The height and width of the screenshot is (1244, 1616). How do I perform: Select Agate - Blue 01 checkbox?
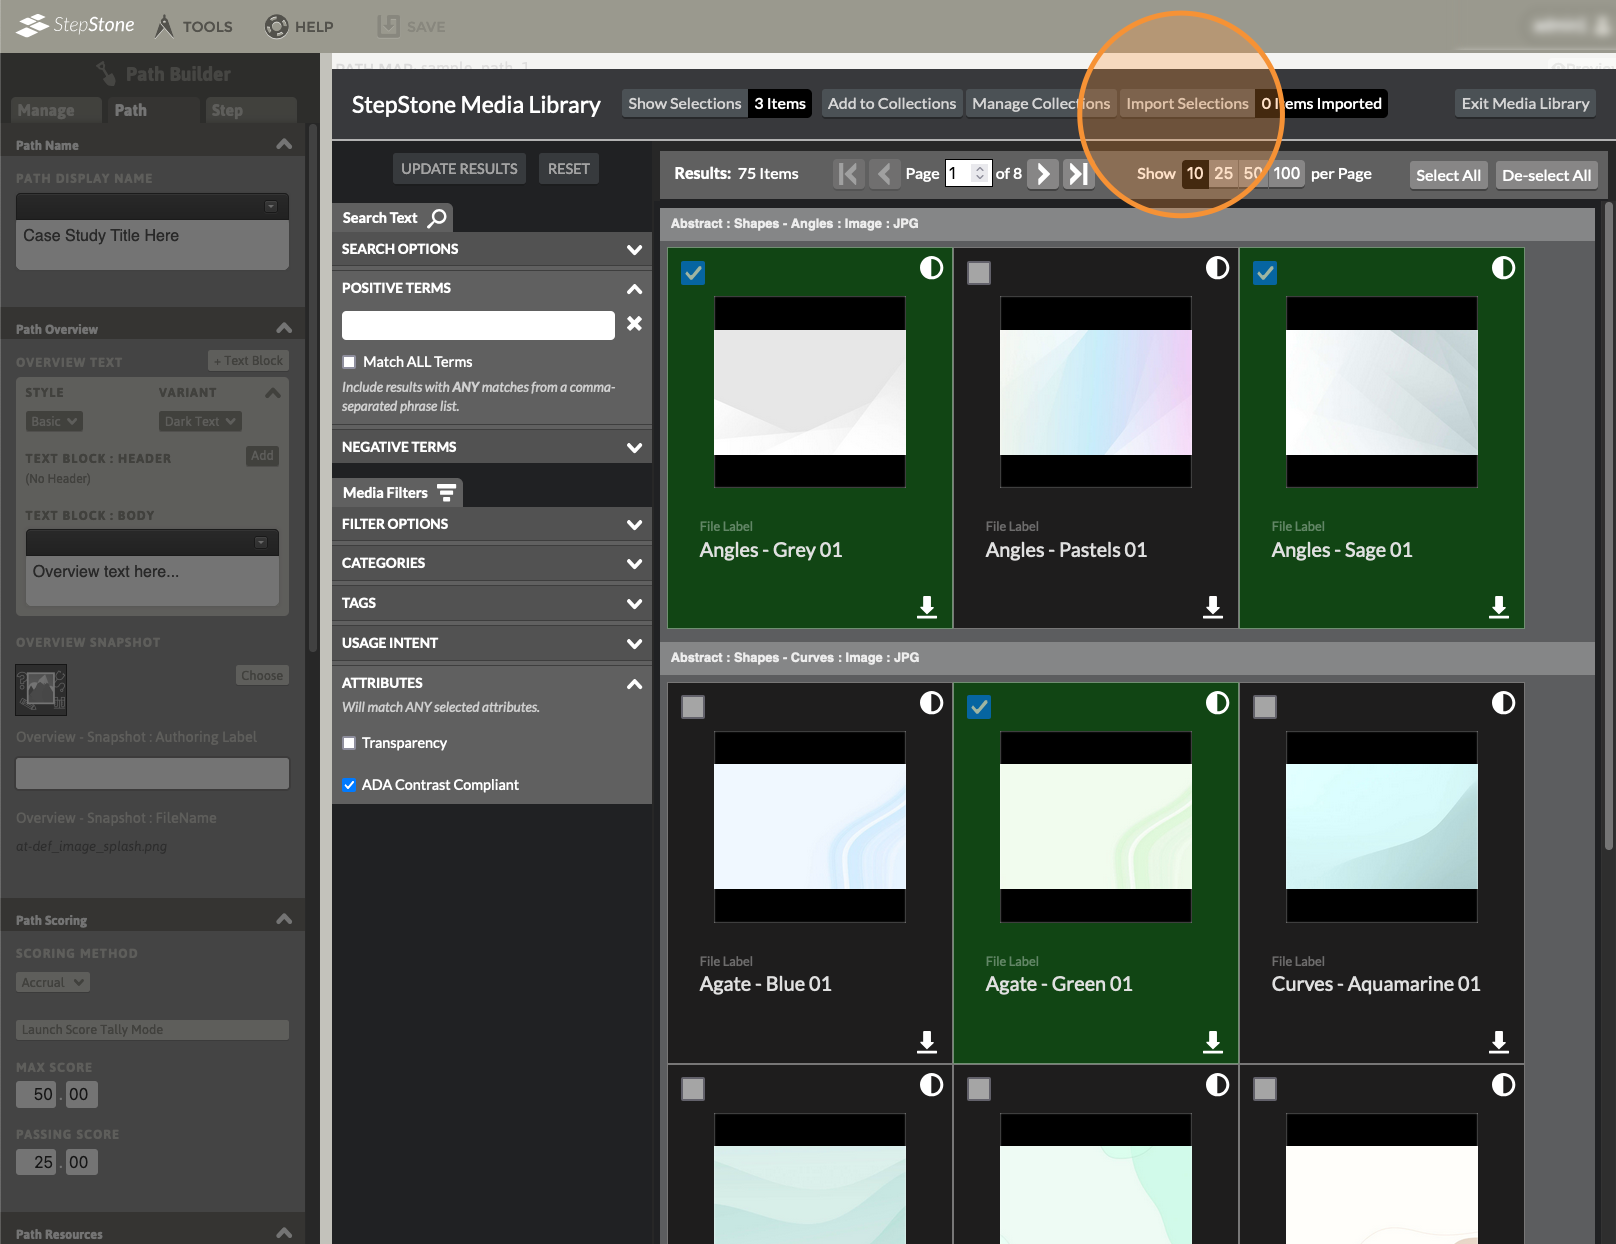point(693,707)
